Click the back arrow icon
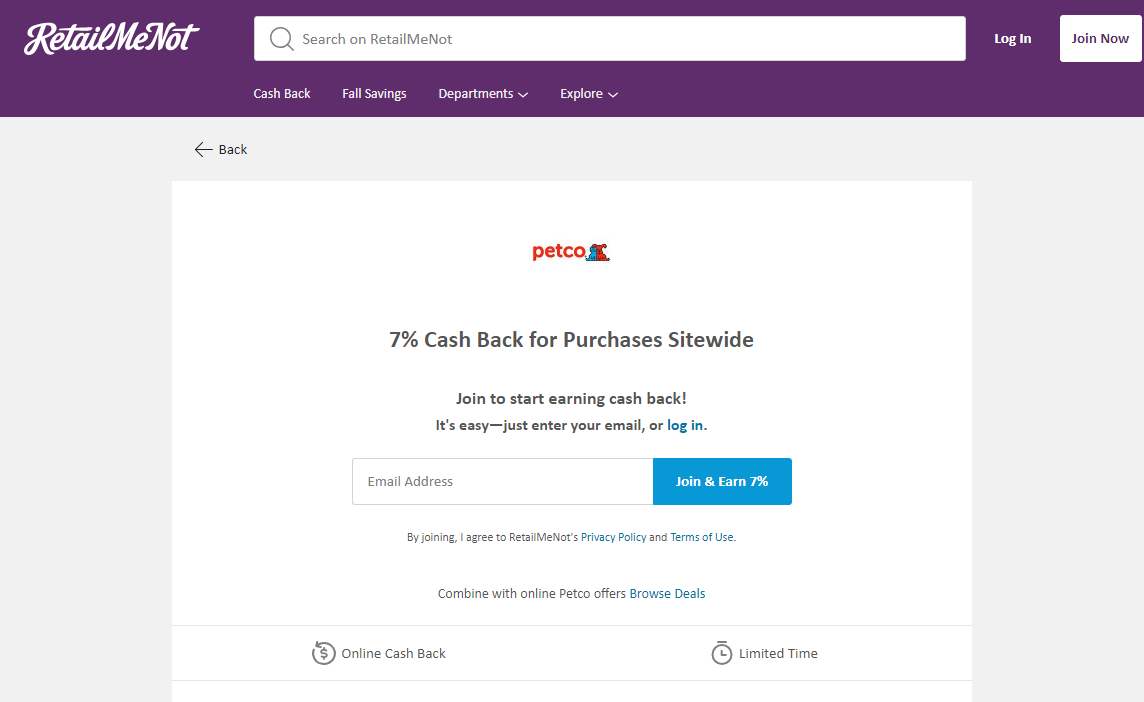Screen dimensions: 1144x702 coord(204,150)
